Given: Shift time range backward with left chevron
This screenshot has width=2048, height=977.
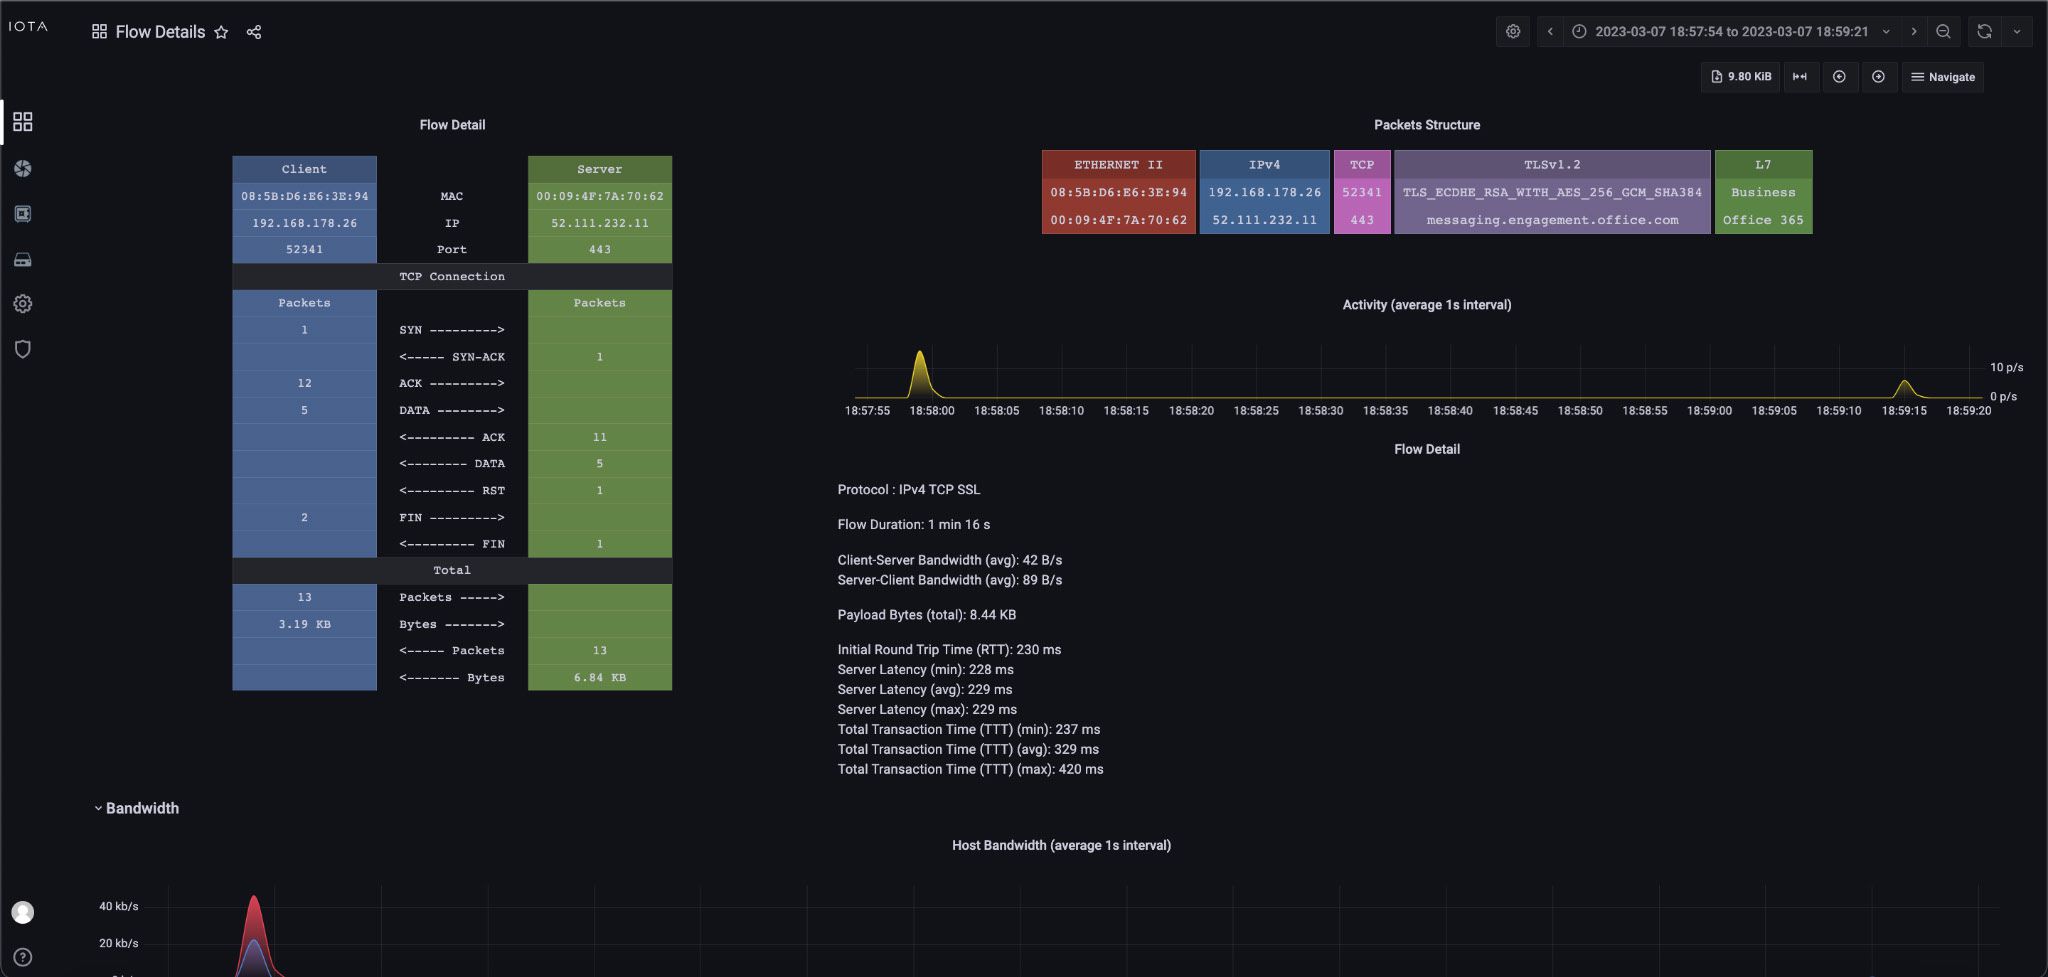Looking at the screenshot, I should click(x=1550, y=32).
